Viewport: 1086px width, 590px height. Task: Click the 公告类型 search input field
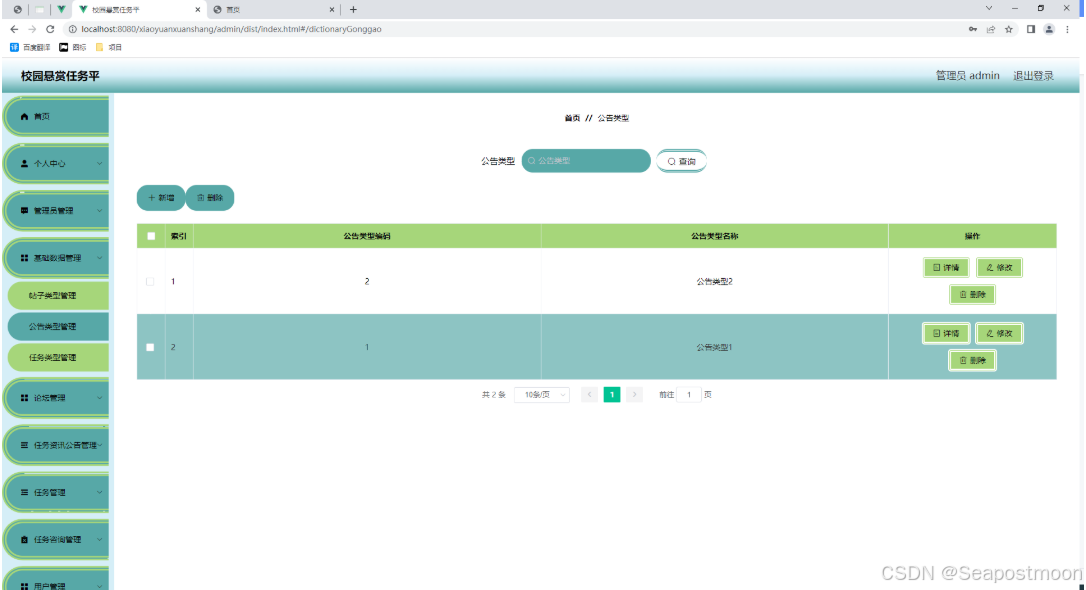(585, 160)
